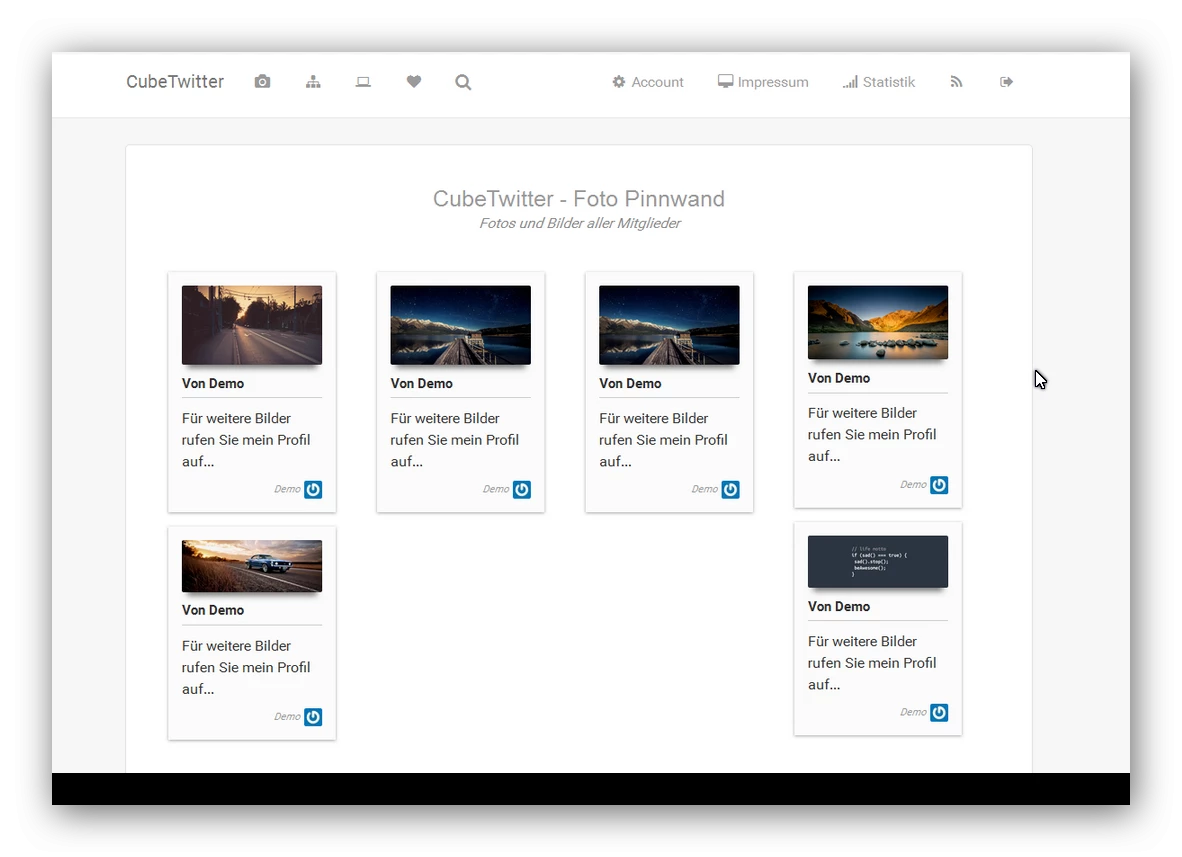Viewport: 1182px width, 857px height.
Task: Open the sunset road photo thumbnail
Action: click(x=252, y=325)
